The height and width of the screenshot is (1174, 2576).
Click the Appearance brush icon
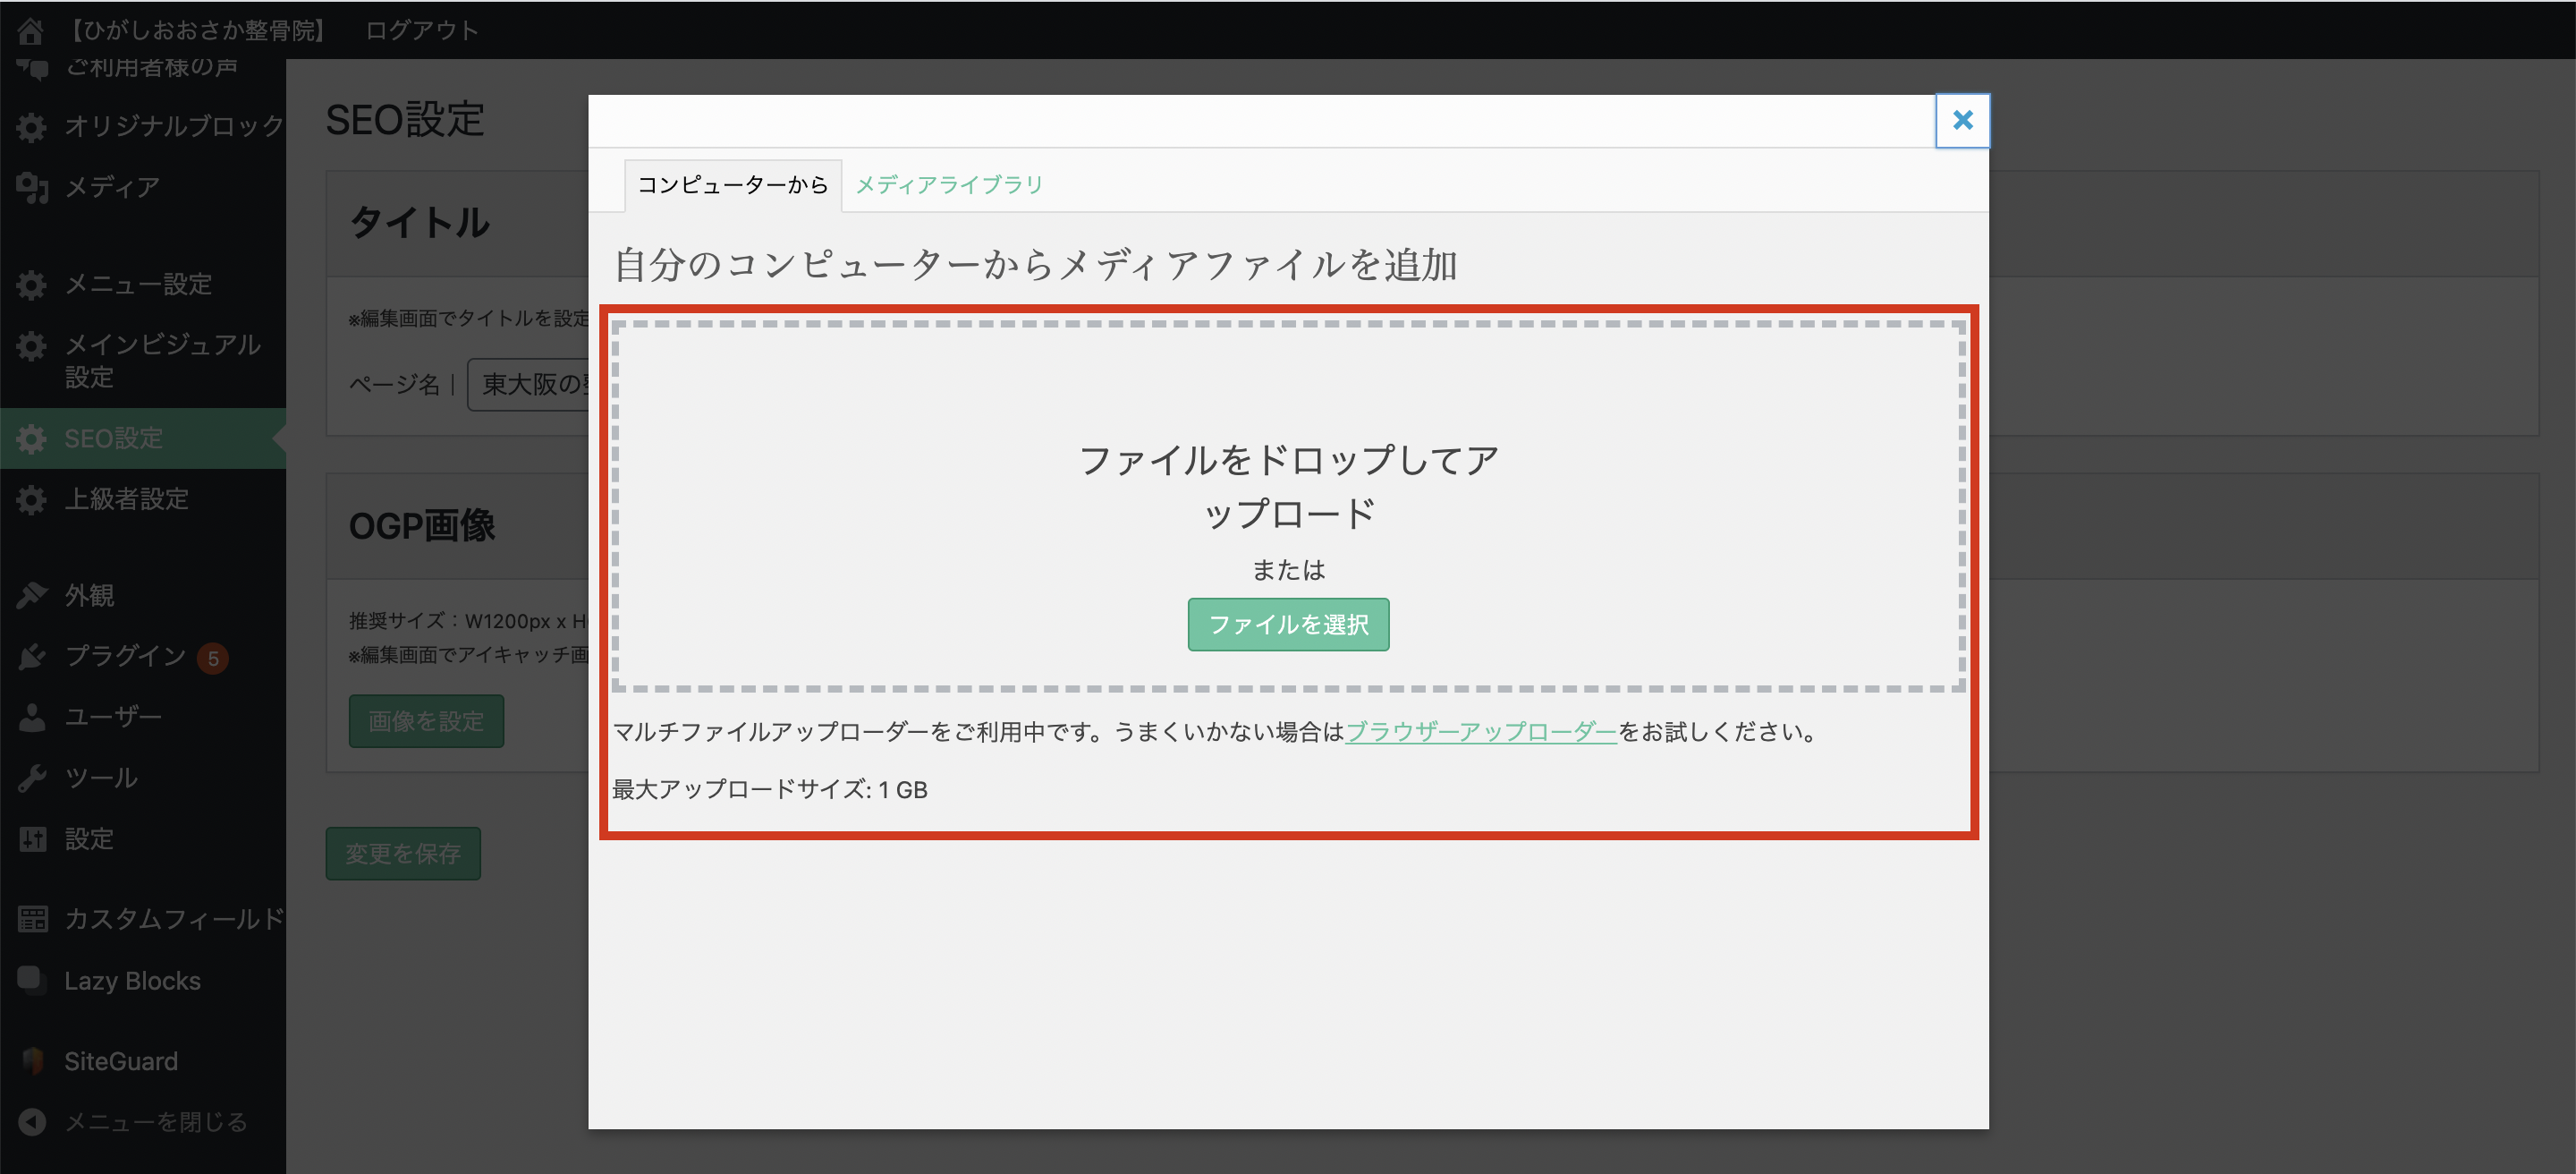pos(32,595)
